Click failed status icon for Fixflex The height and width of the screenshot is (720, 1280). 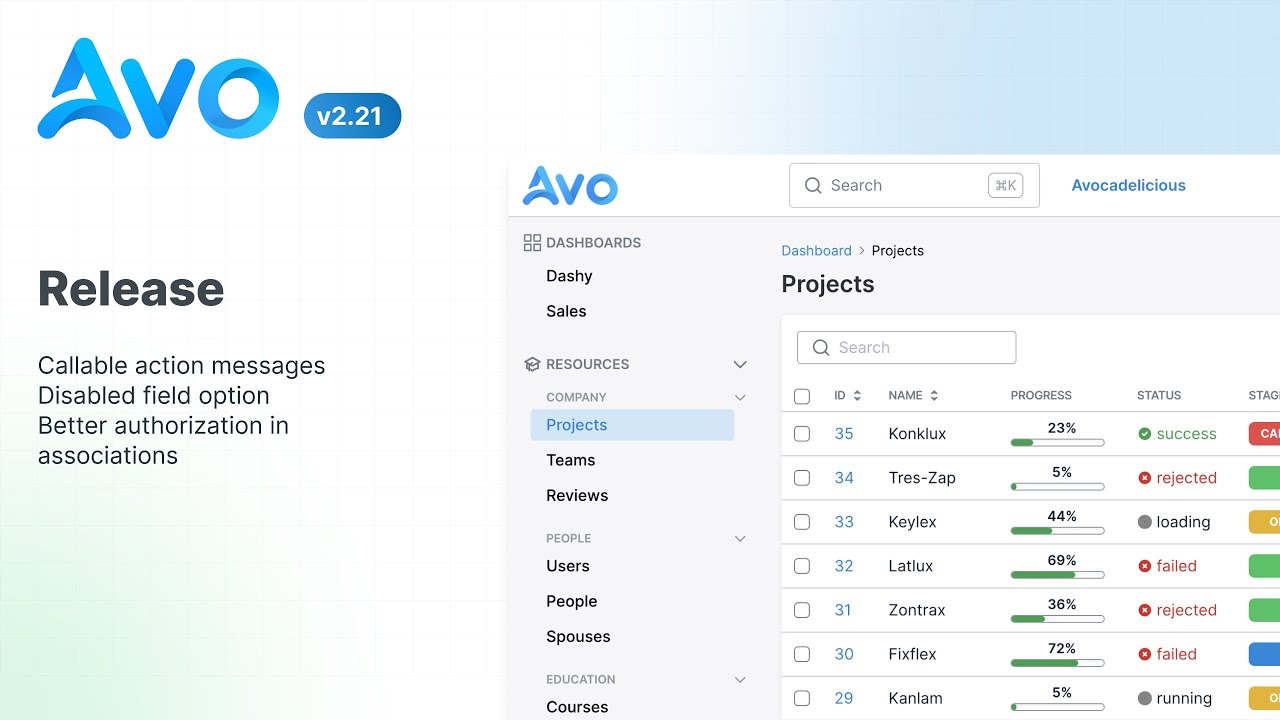coord(1145,654)
